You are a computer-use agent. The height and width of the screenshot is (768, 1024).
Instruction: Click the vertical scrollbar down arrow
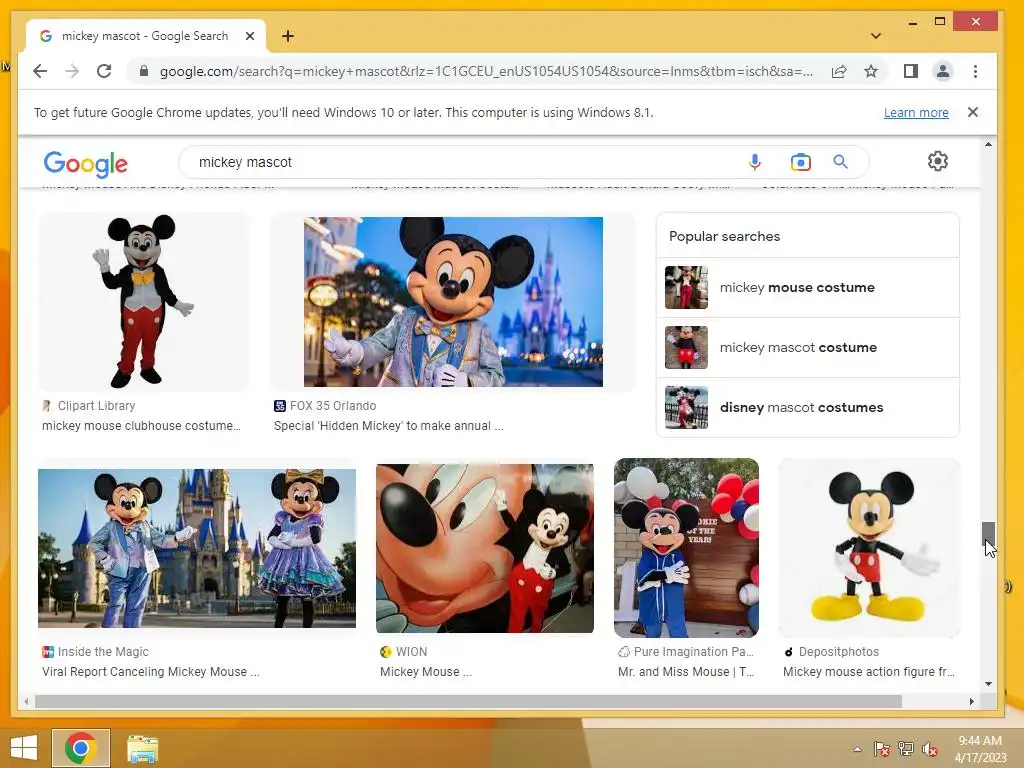[x=988, y=684]
